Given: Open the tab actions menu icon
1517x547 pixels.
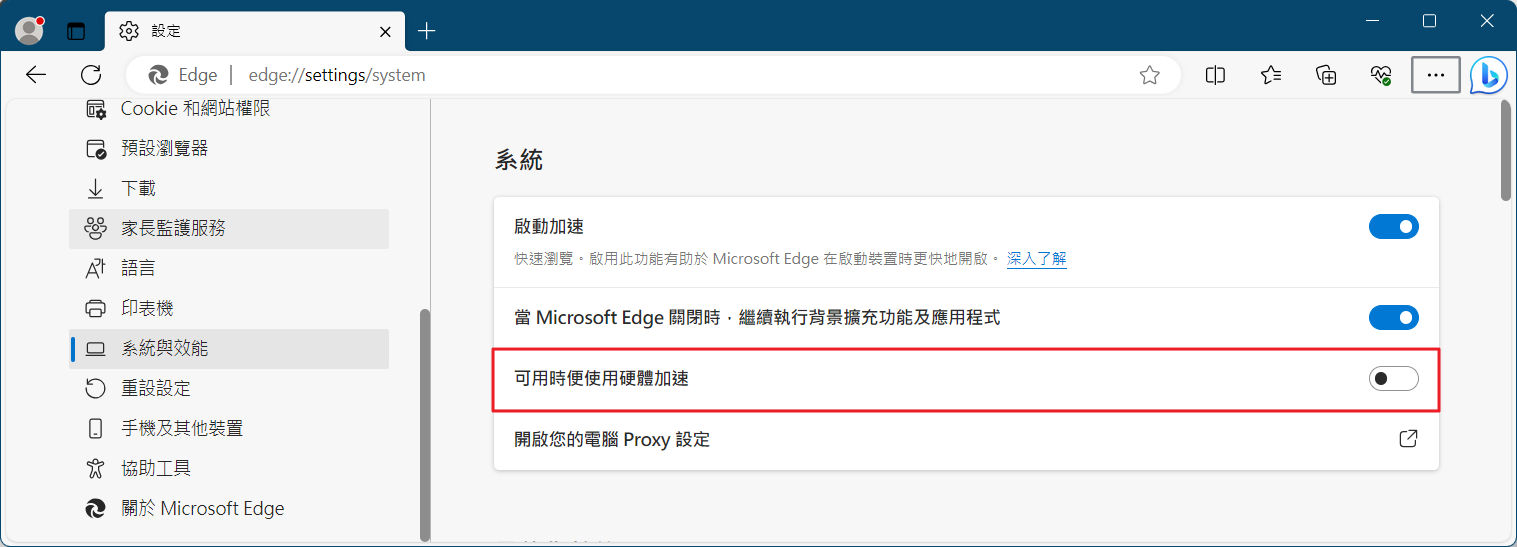Looking at the screenshot, I should tap(77, 31).
